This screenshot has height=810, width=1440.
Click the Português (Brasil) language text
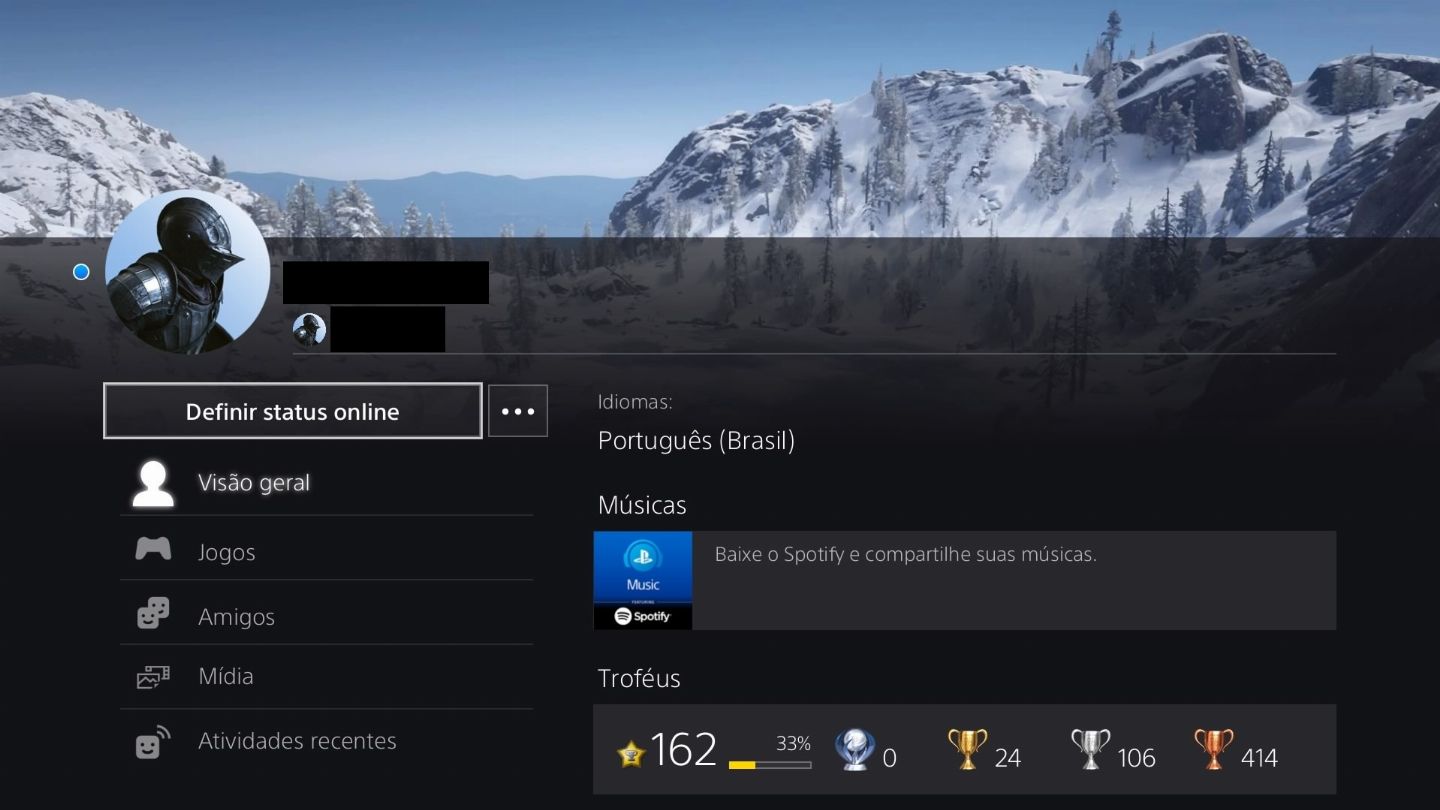pyautogui.click(x=696, y=441)
